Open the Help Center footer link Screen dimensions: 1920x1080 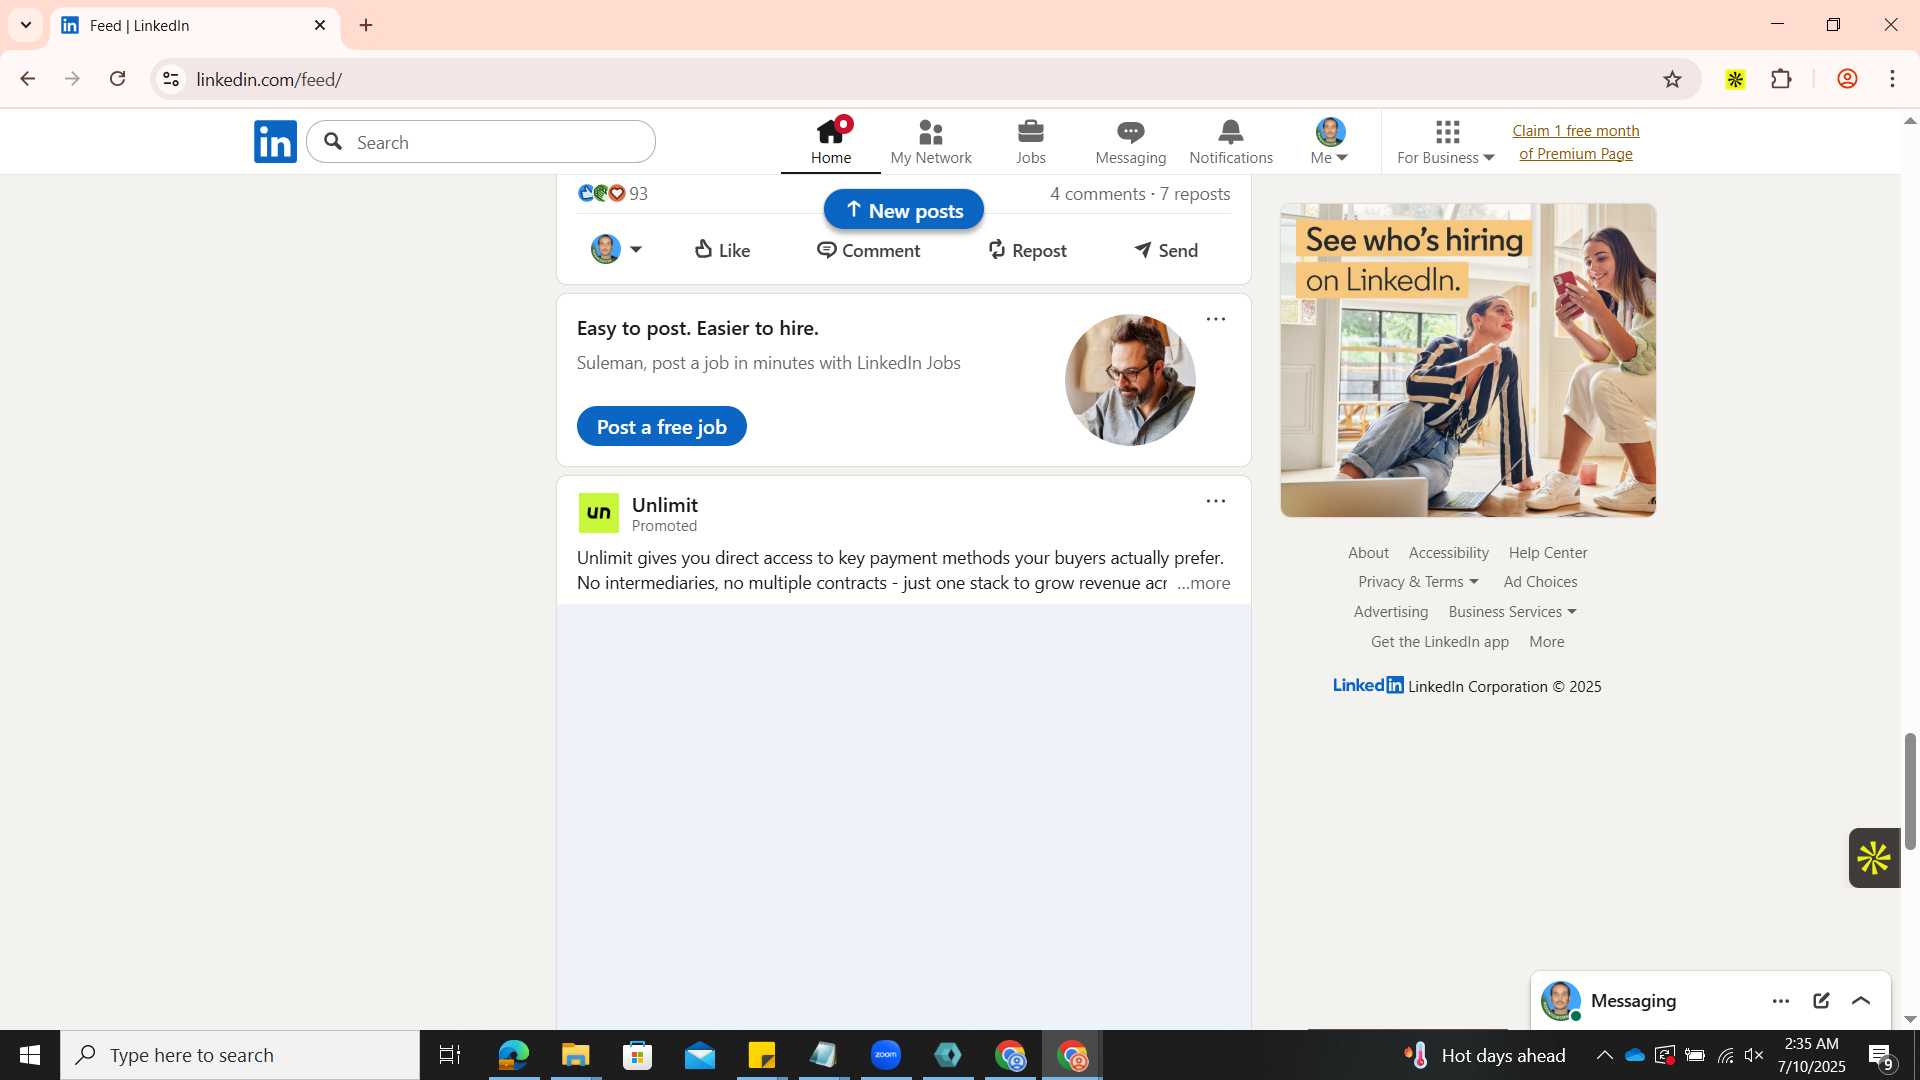click(x=1548, y=553)
